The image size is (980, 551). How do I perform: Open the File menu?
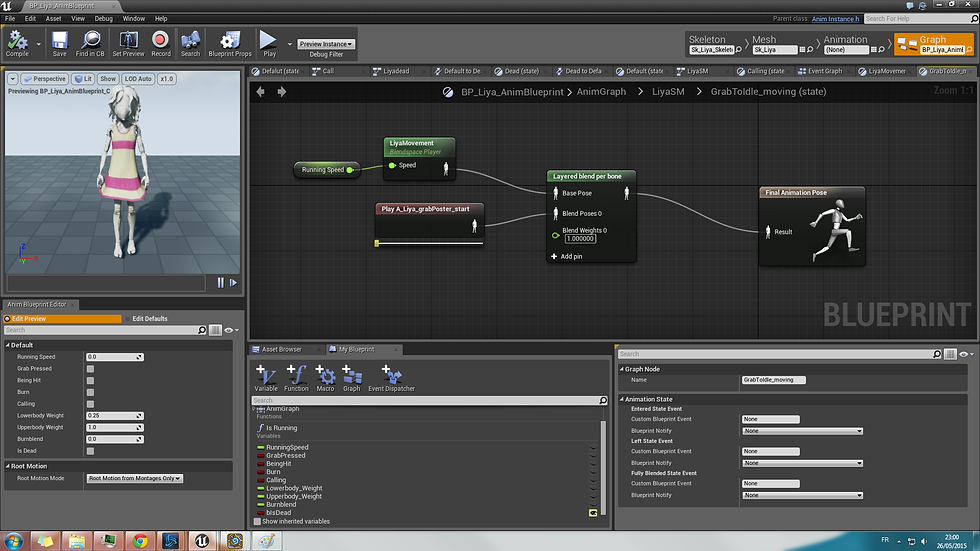(10, 19)
